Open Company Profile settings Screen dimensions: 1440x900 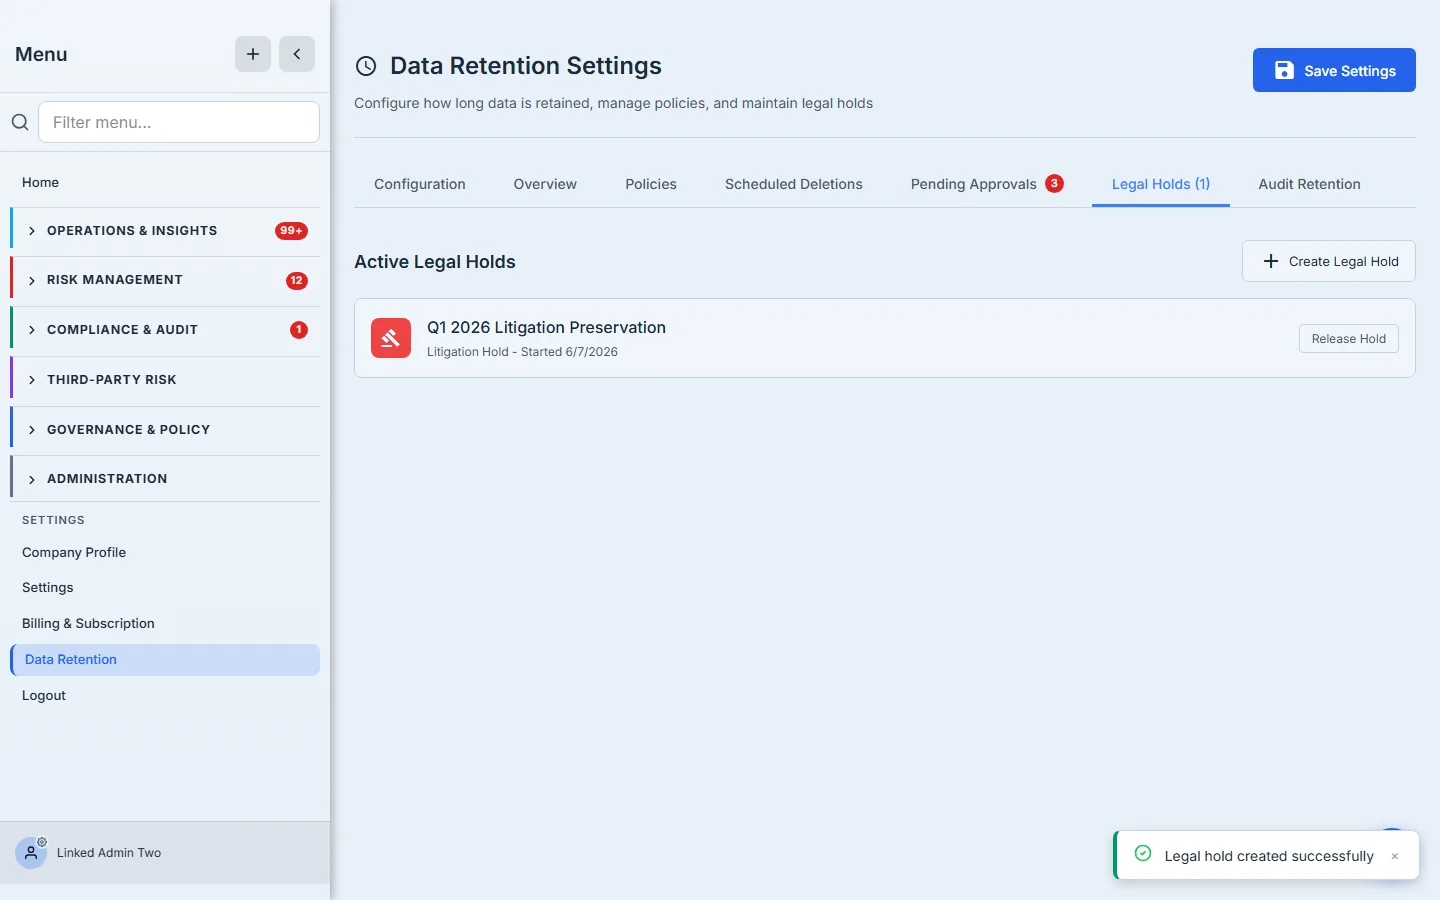(165, 552)
